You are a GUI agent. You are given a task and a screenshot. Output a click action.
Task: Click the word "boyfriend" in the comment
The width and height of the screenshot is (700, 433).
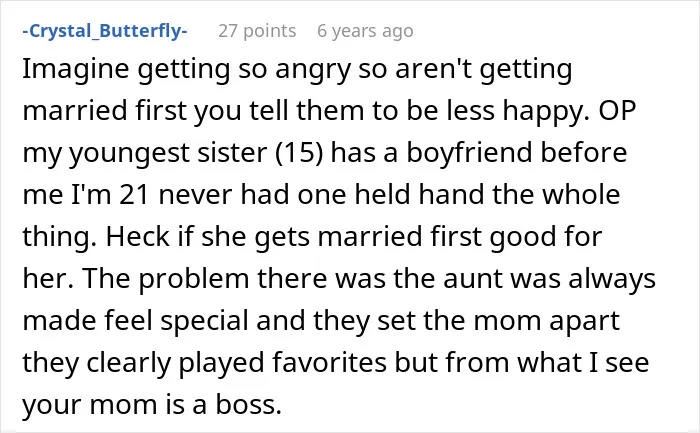(x=469, y=152)
